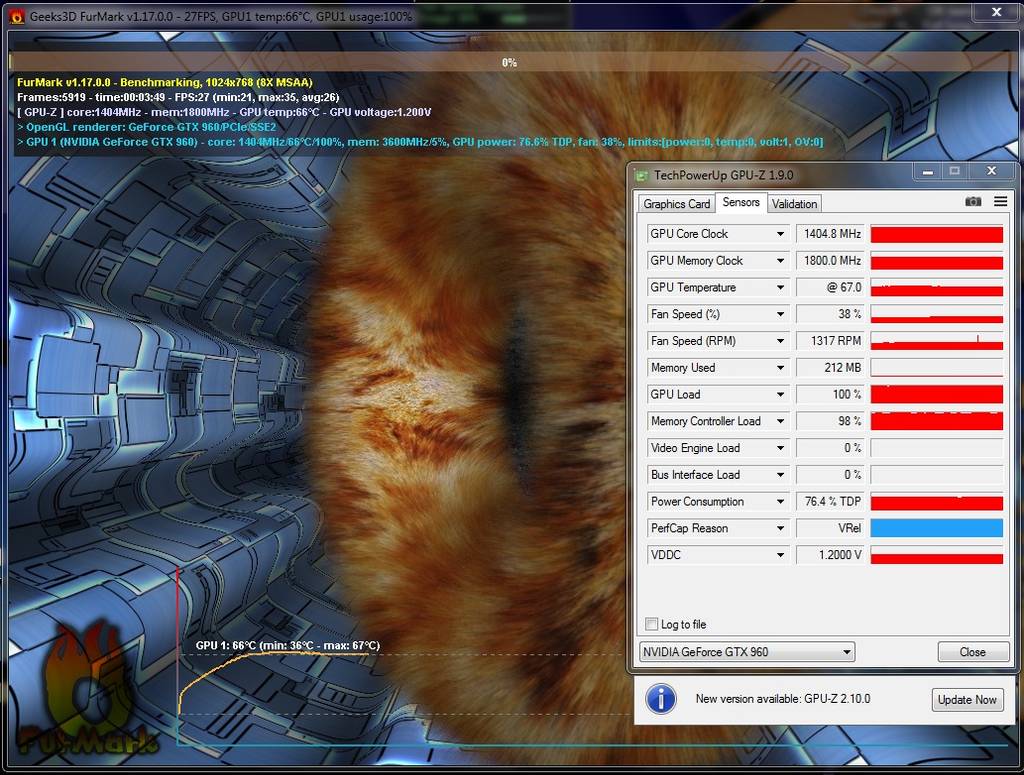Open the GPU Temperature sensor dropdown
Screen dimensions: 1024x775
click(780, 287)
